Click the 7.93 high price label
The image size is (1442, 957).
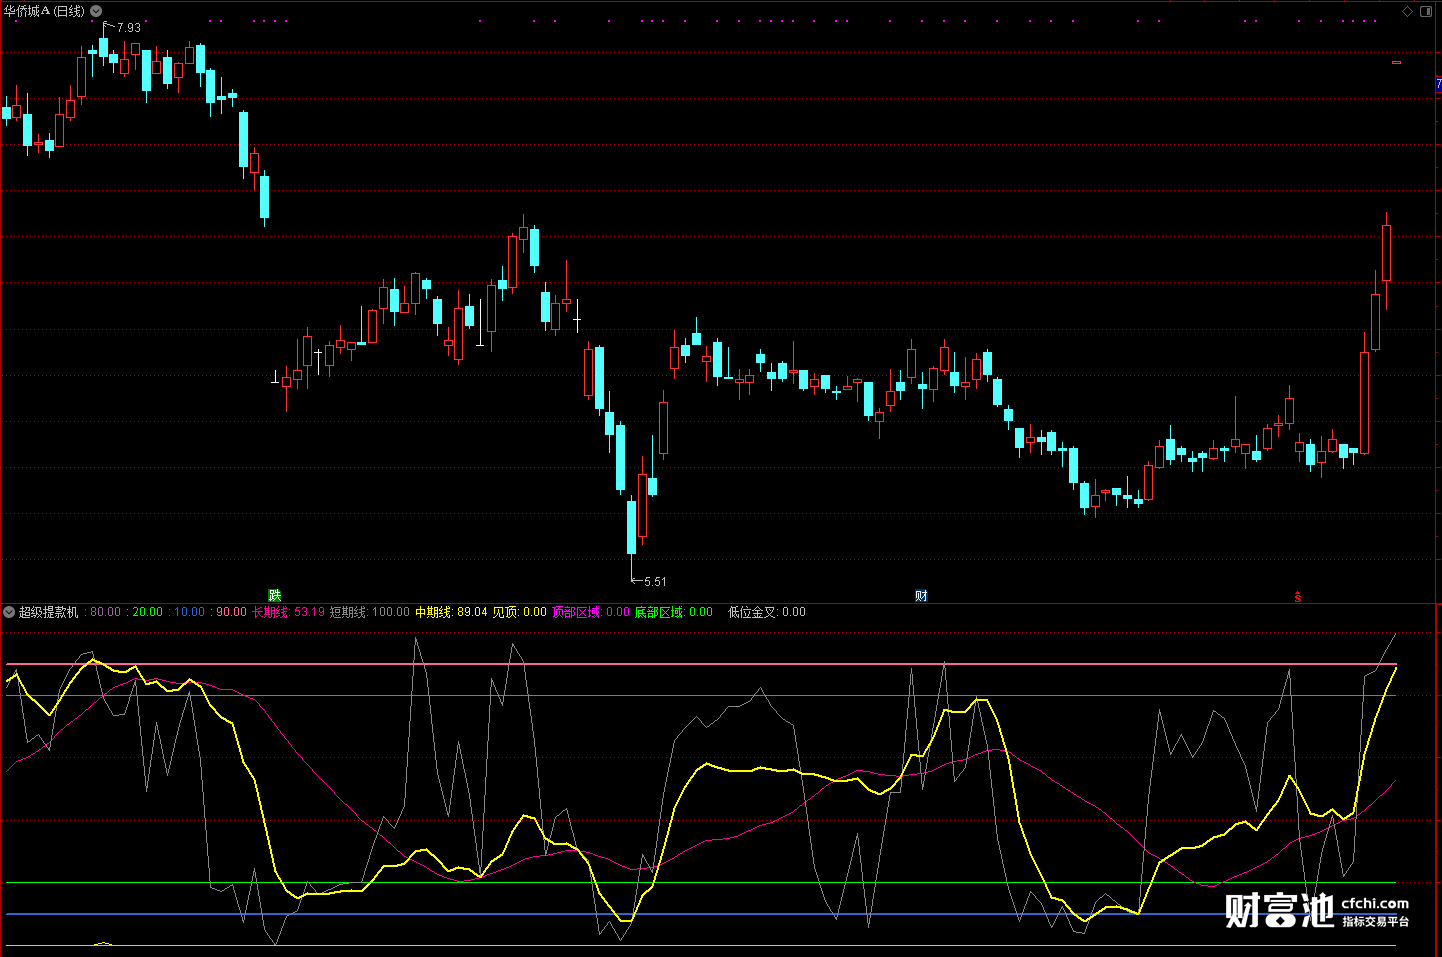click(128, 28)
